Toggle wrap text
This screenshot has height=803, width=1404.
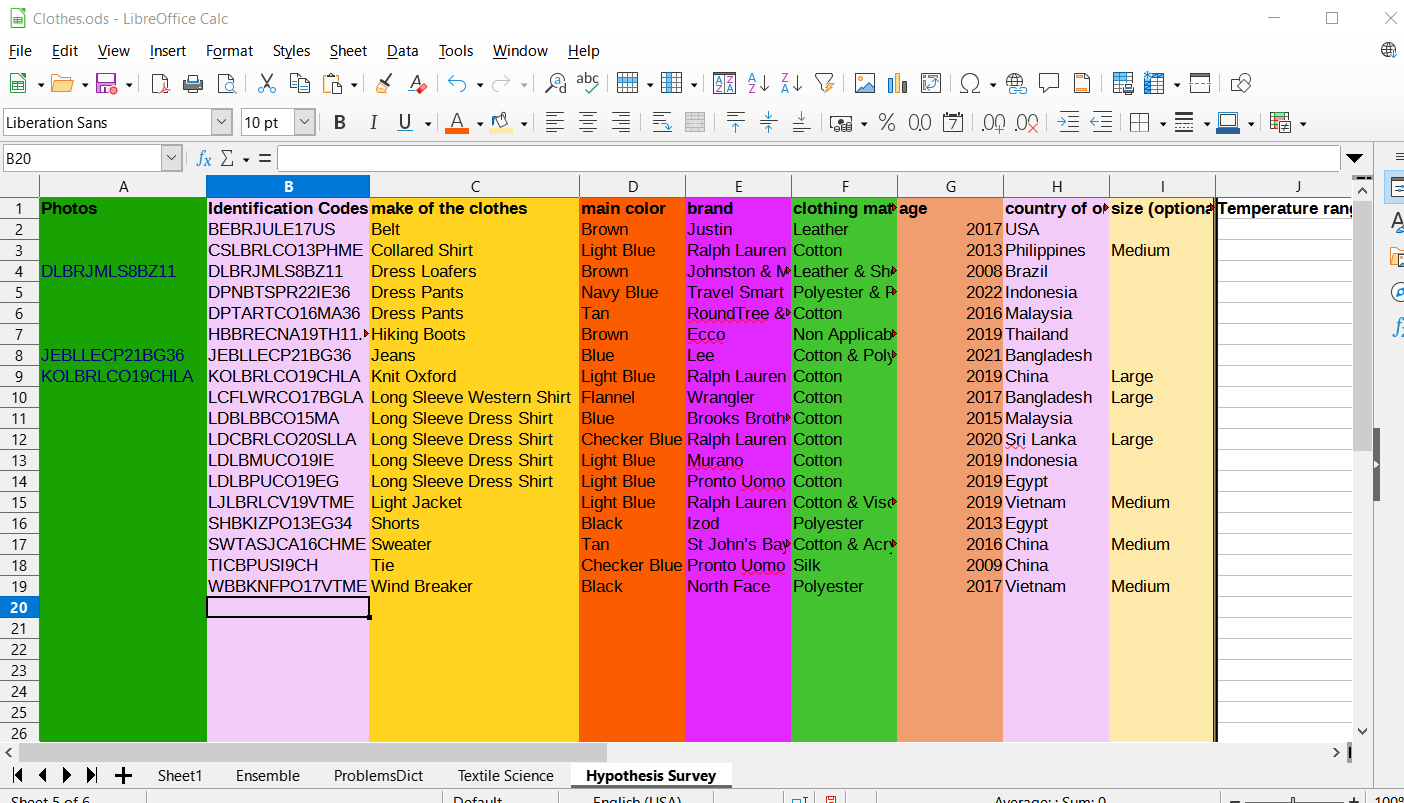(x=662, y=123)
